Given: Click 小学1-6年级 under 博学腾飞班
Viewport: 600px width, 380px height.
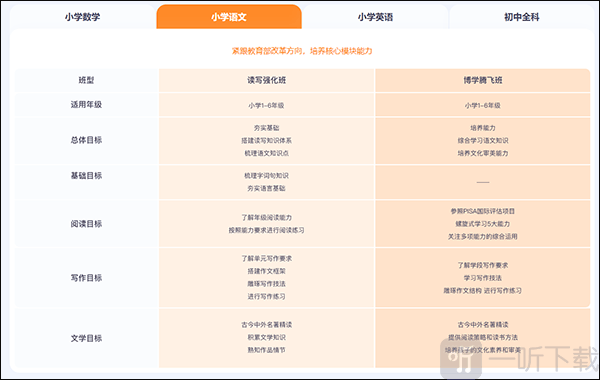Looking at the screenshot, I should pos(483,105).
